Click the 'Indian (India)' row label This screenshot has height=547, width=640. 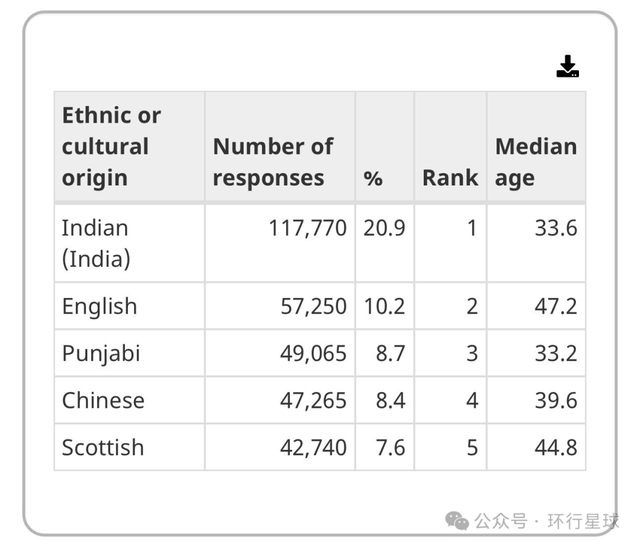point(96,243)
